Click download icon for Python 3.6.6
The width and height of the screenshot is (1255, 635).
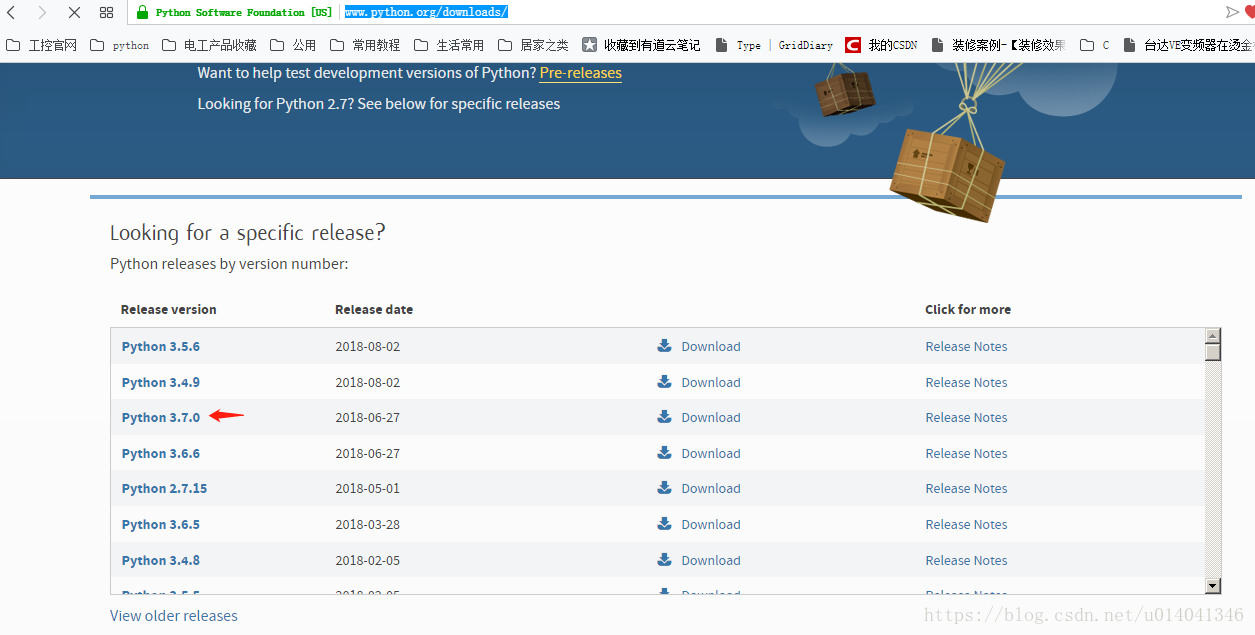(x=664, y=453)
